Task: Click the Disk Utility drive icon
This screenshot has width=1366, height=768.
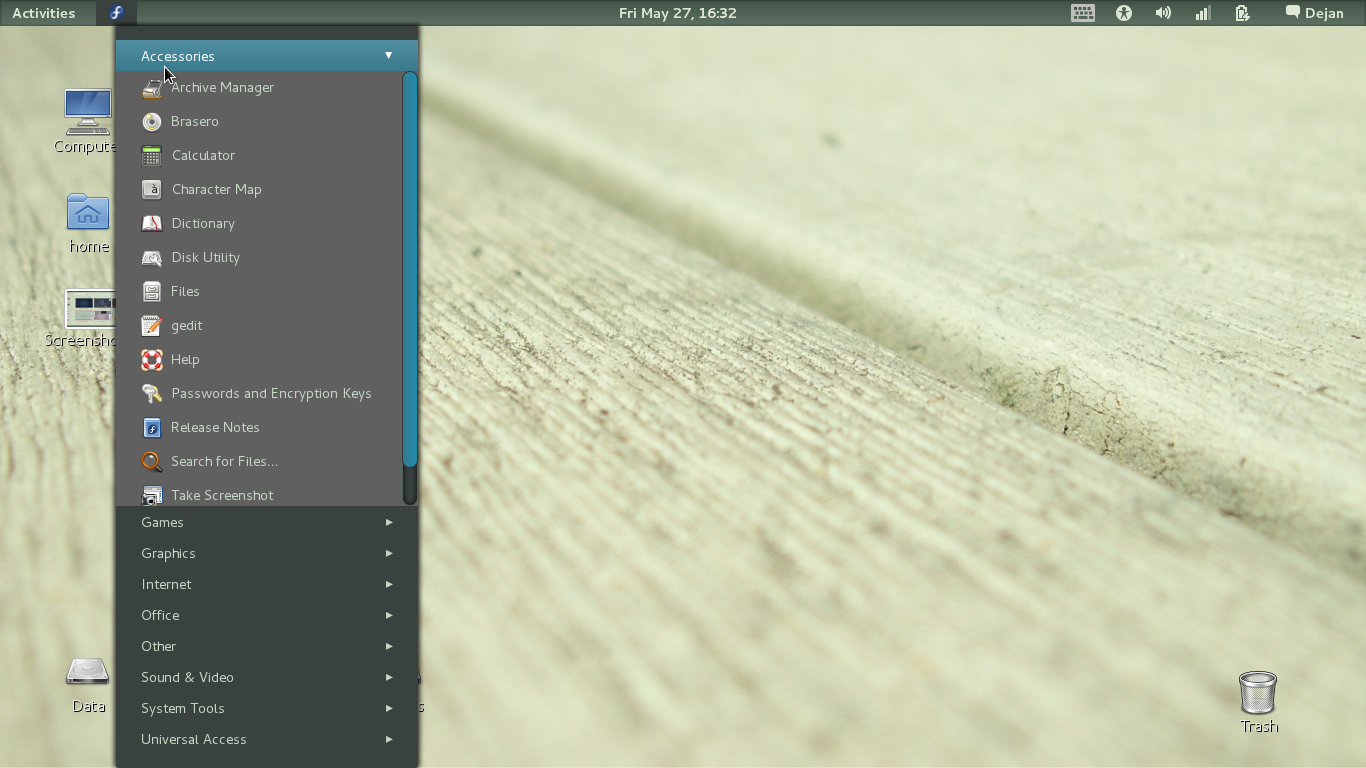Action: coord(152,258)
